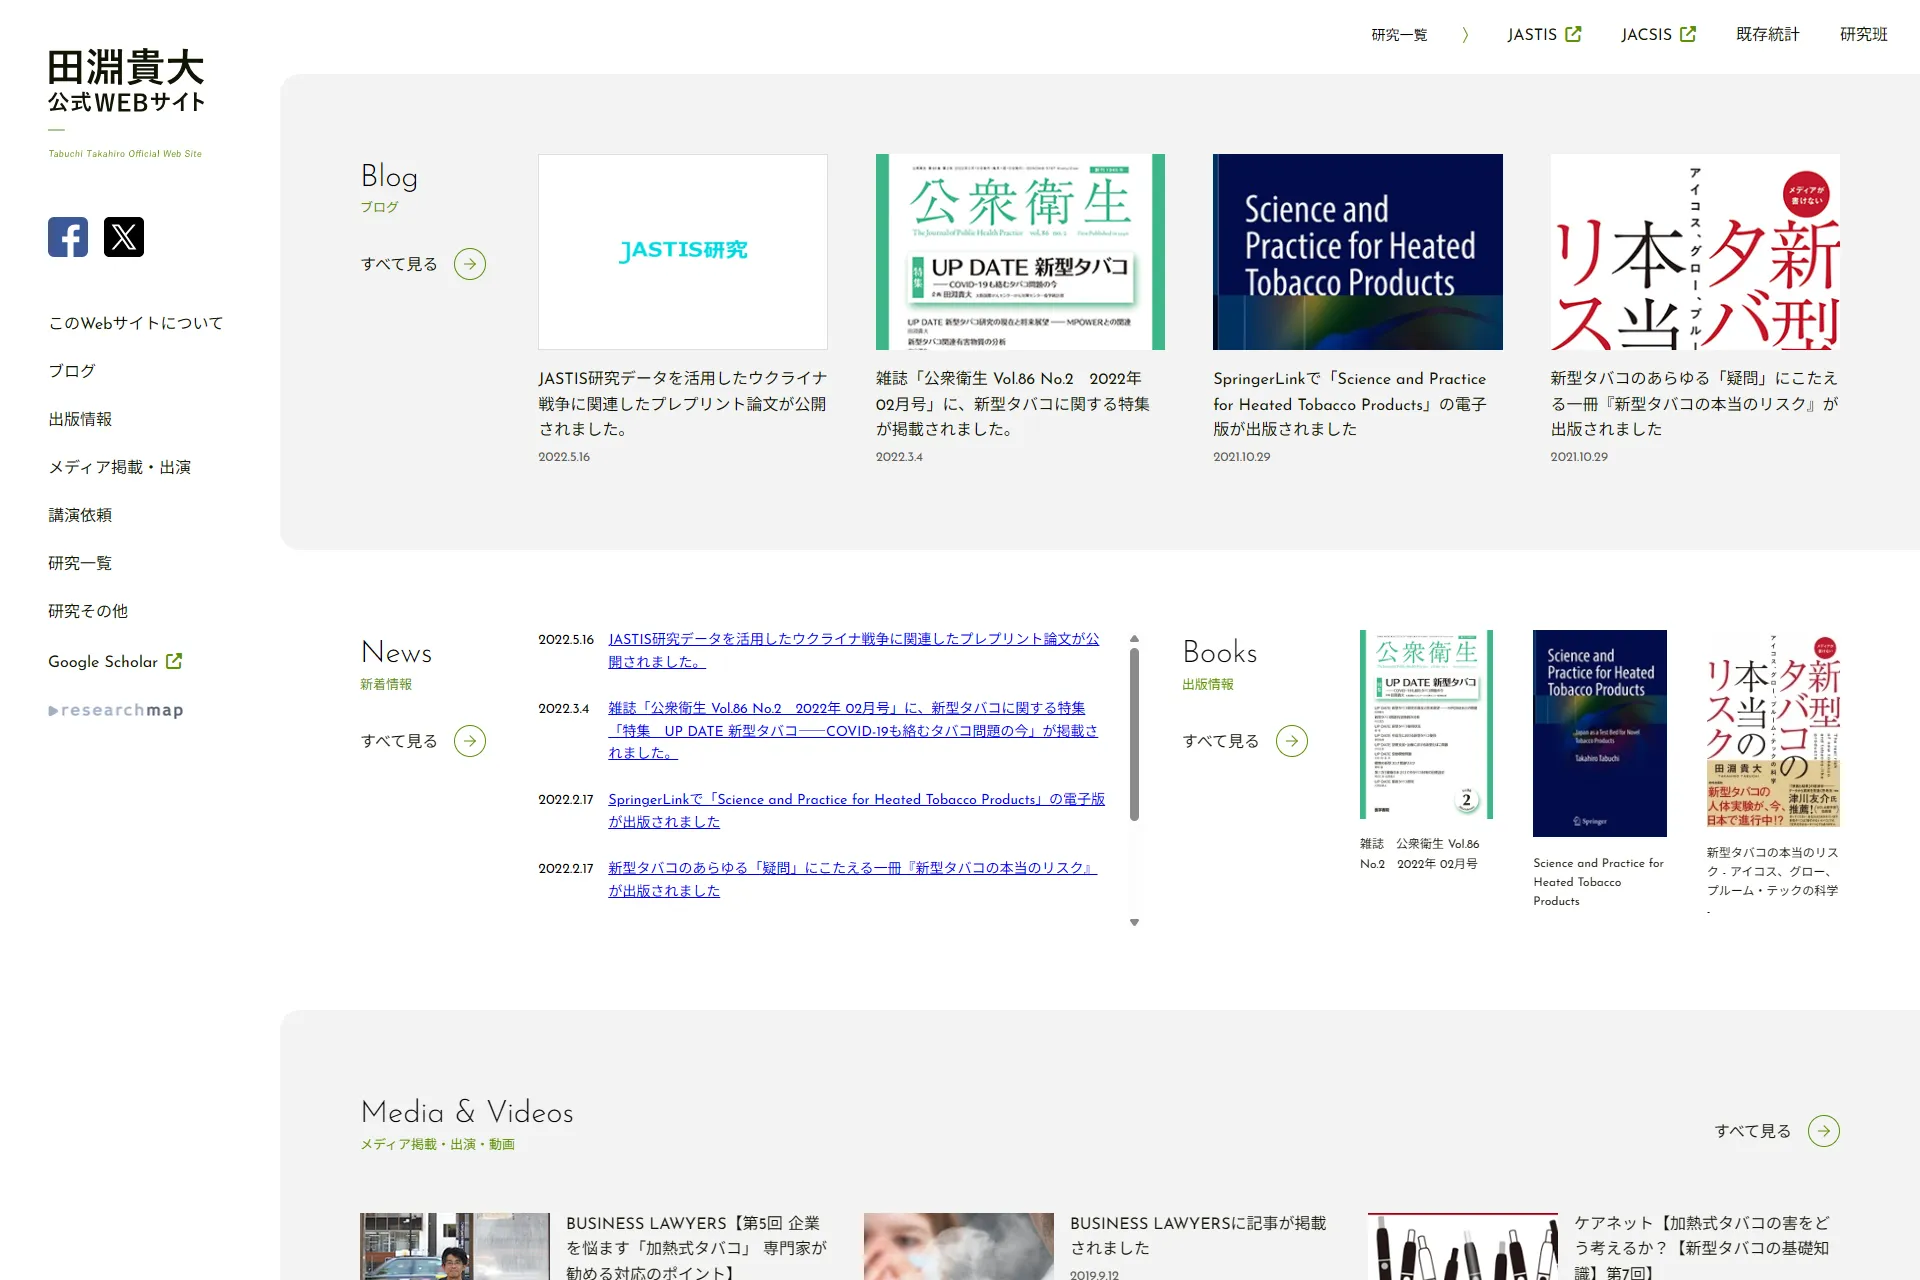Screen dimensions: 1920x1280
Task: Click the external-link icon beside JACSIS
Action: 1688,34
